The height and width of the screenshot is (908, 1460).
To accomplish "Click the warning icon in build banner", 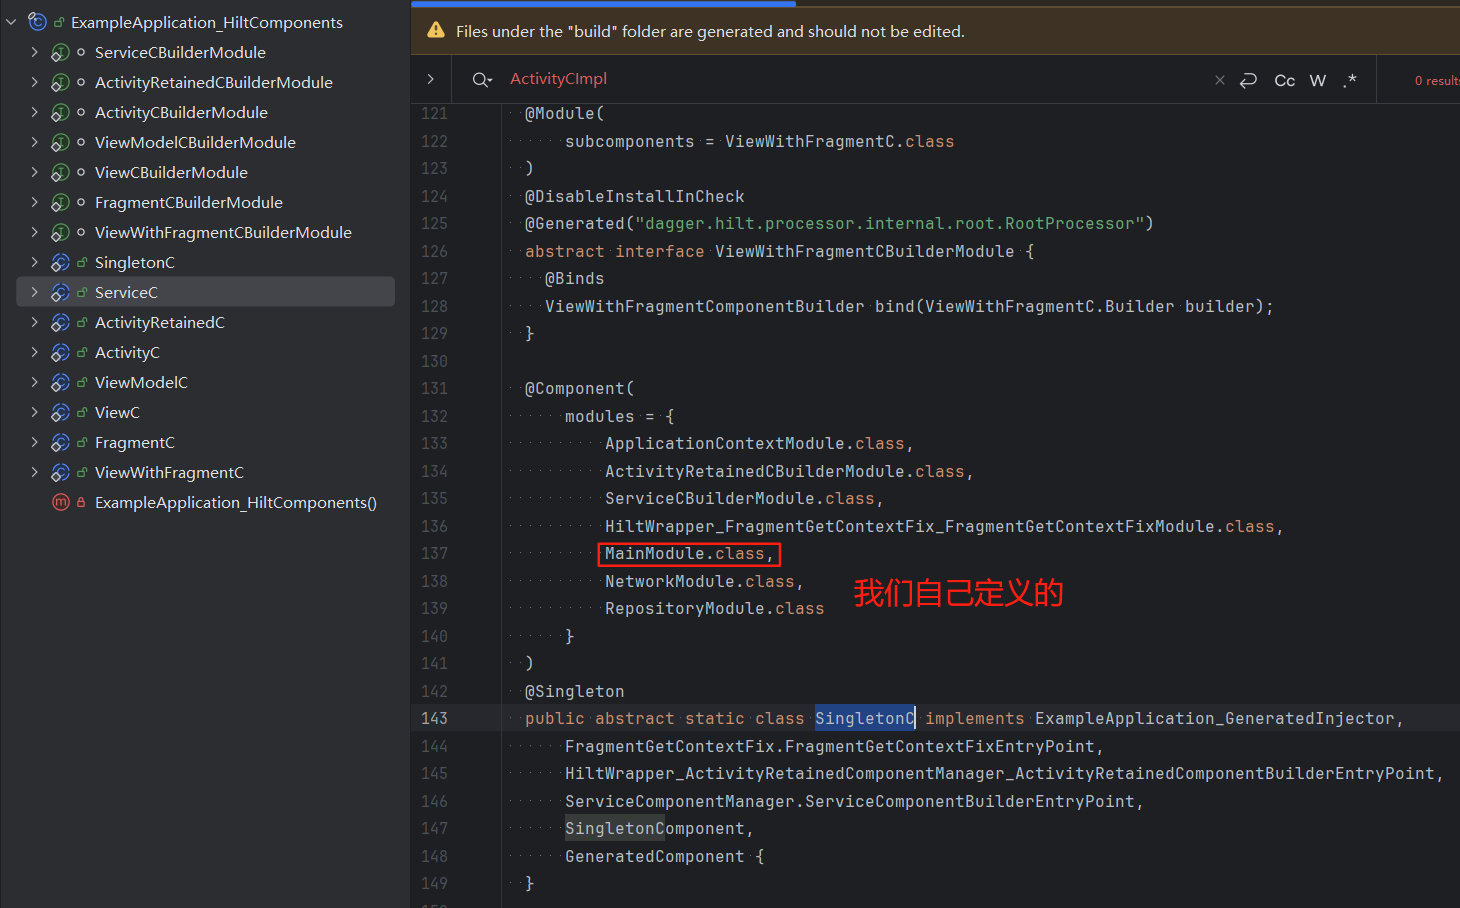I will (436, 31).
